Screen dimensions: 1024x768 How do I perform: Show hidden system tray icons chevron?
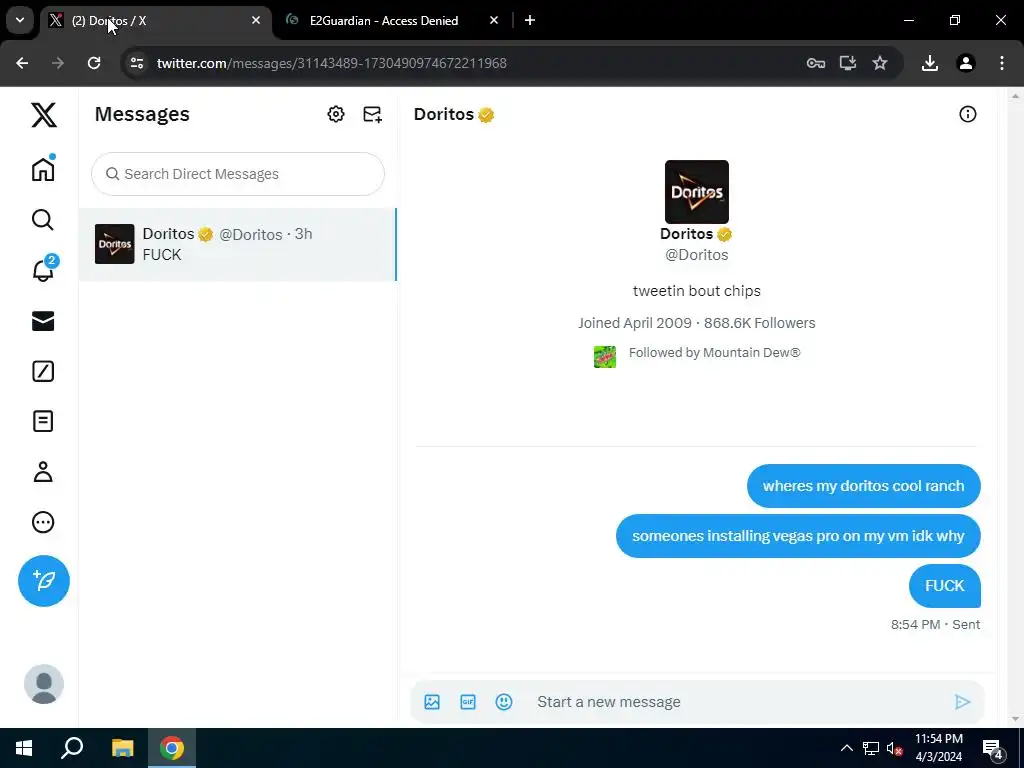[x=846, y=748]
